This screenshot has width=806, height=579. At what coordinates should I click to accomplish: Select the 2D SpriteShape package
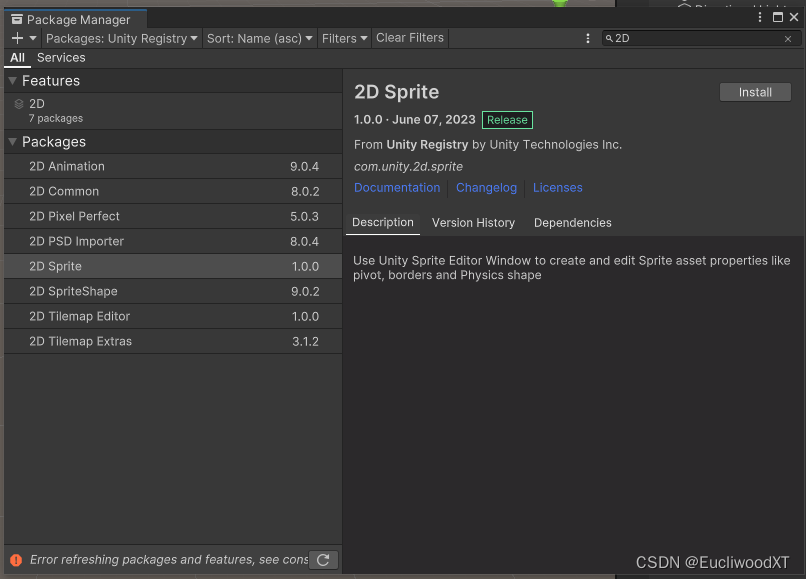pyautogui.click(x=173, y=292)
